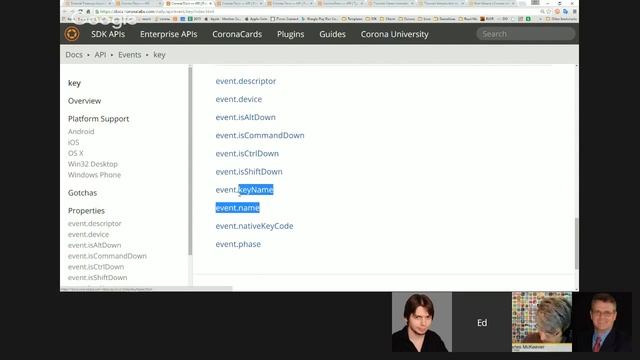Select event.isAltDown in the sidebar list
Screen dimensions: 640x360
tap(94, 245)
